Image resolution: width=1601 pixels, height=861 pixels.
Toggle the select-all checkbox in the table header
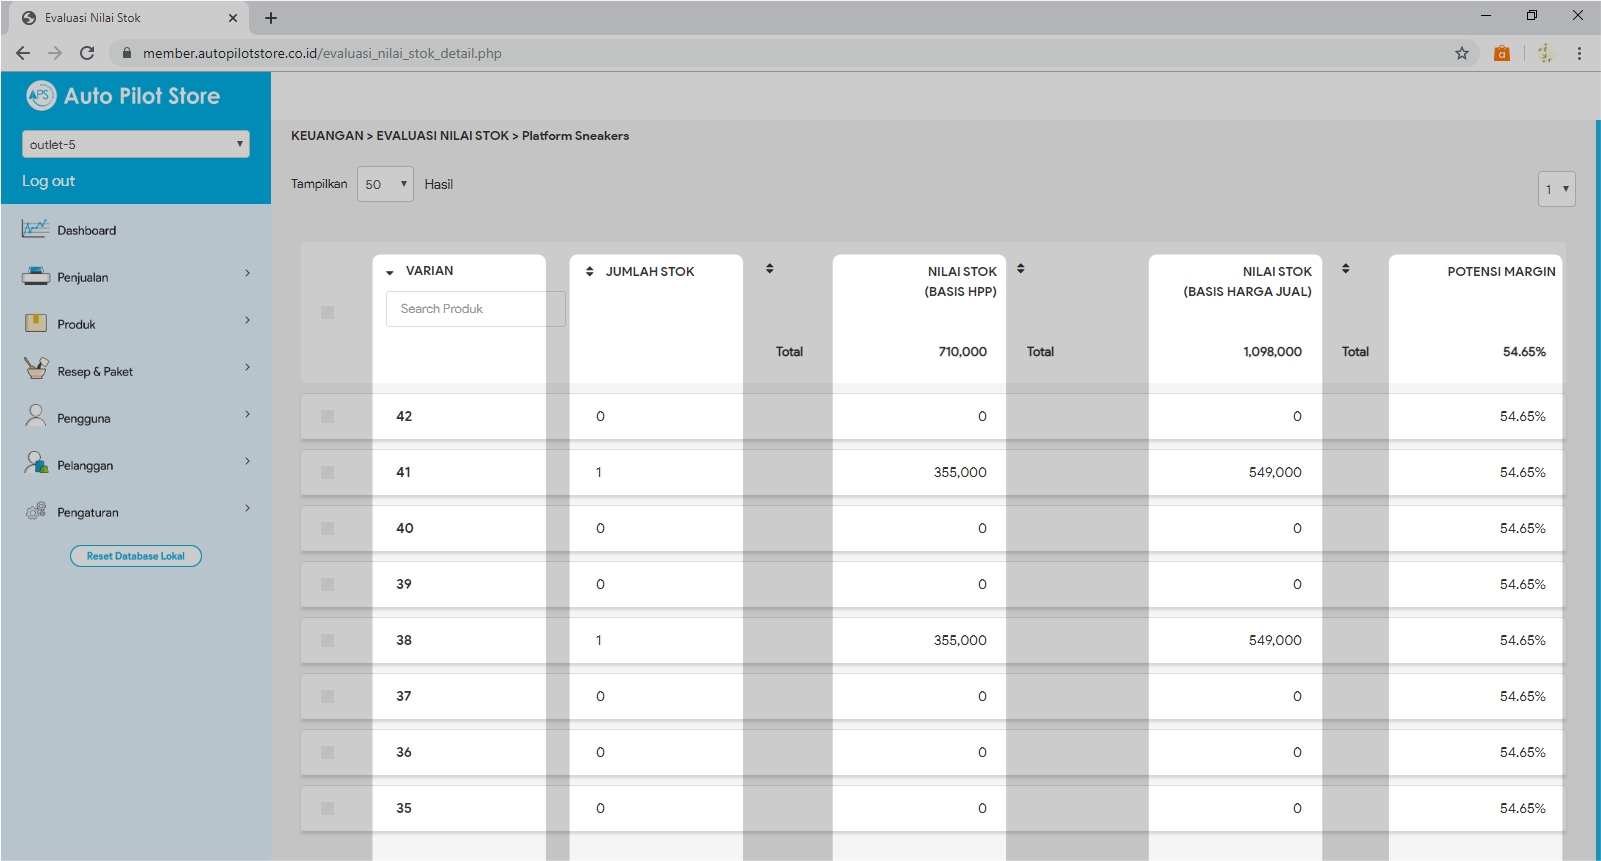tap(327, 313)
